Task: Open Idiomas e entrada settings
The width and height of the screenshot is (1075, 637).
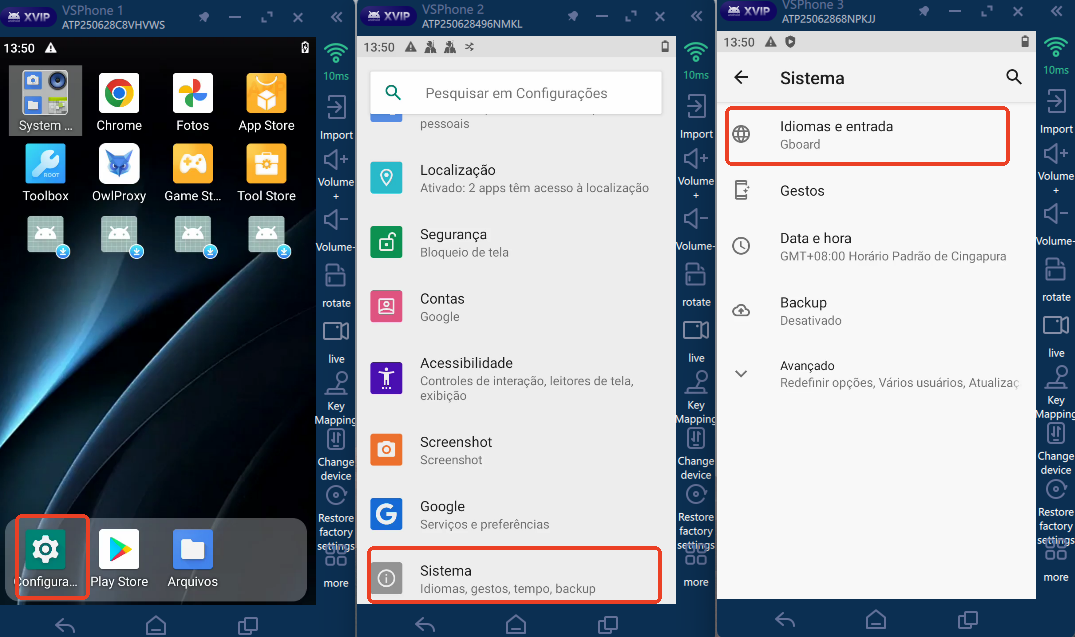Action: click(866, 135)
